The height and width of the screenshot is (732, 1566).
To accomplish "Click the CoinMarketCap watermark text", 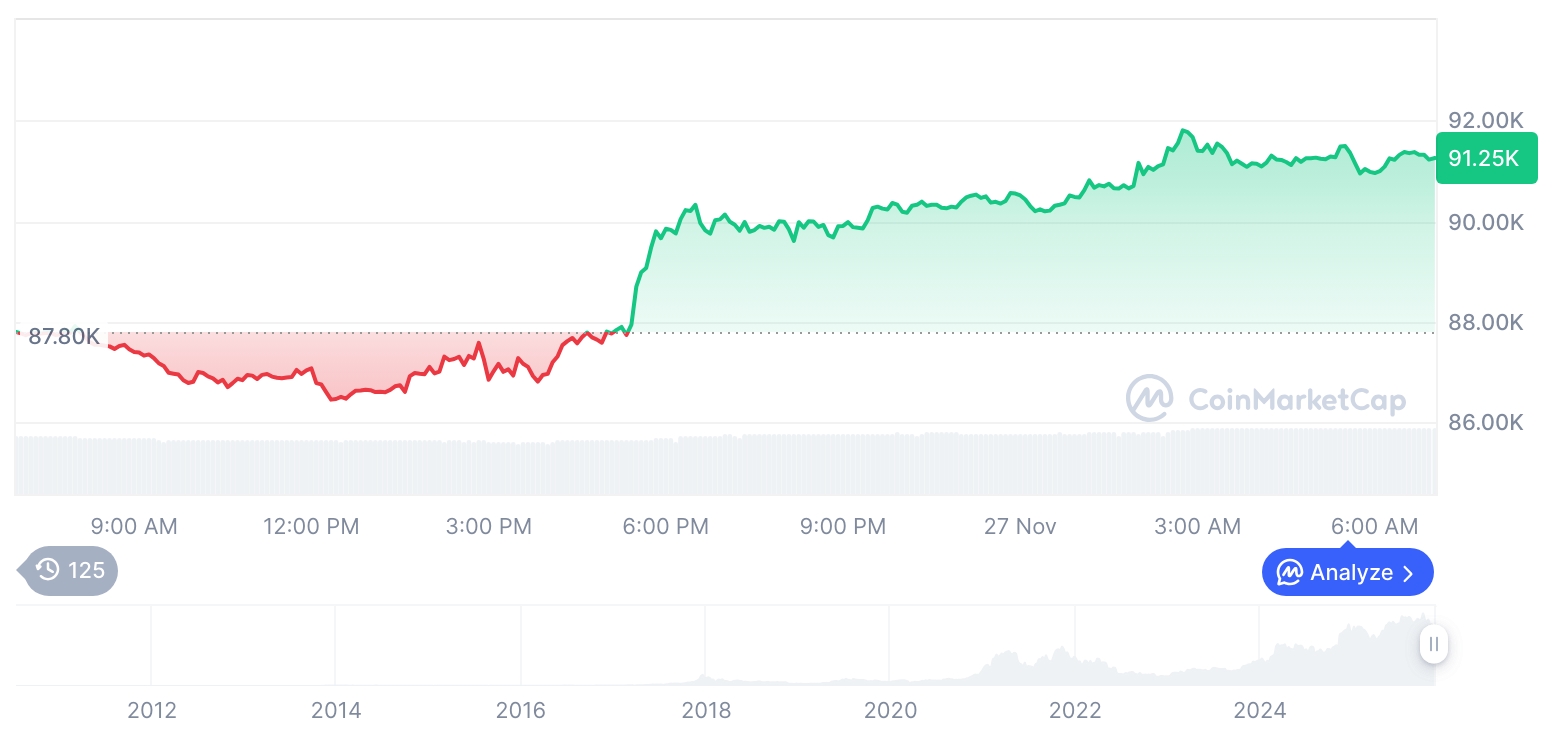I will tap(1297, 400).
